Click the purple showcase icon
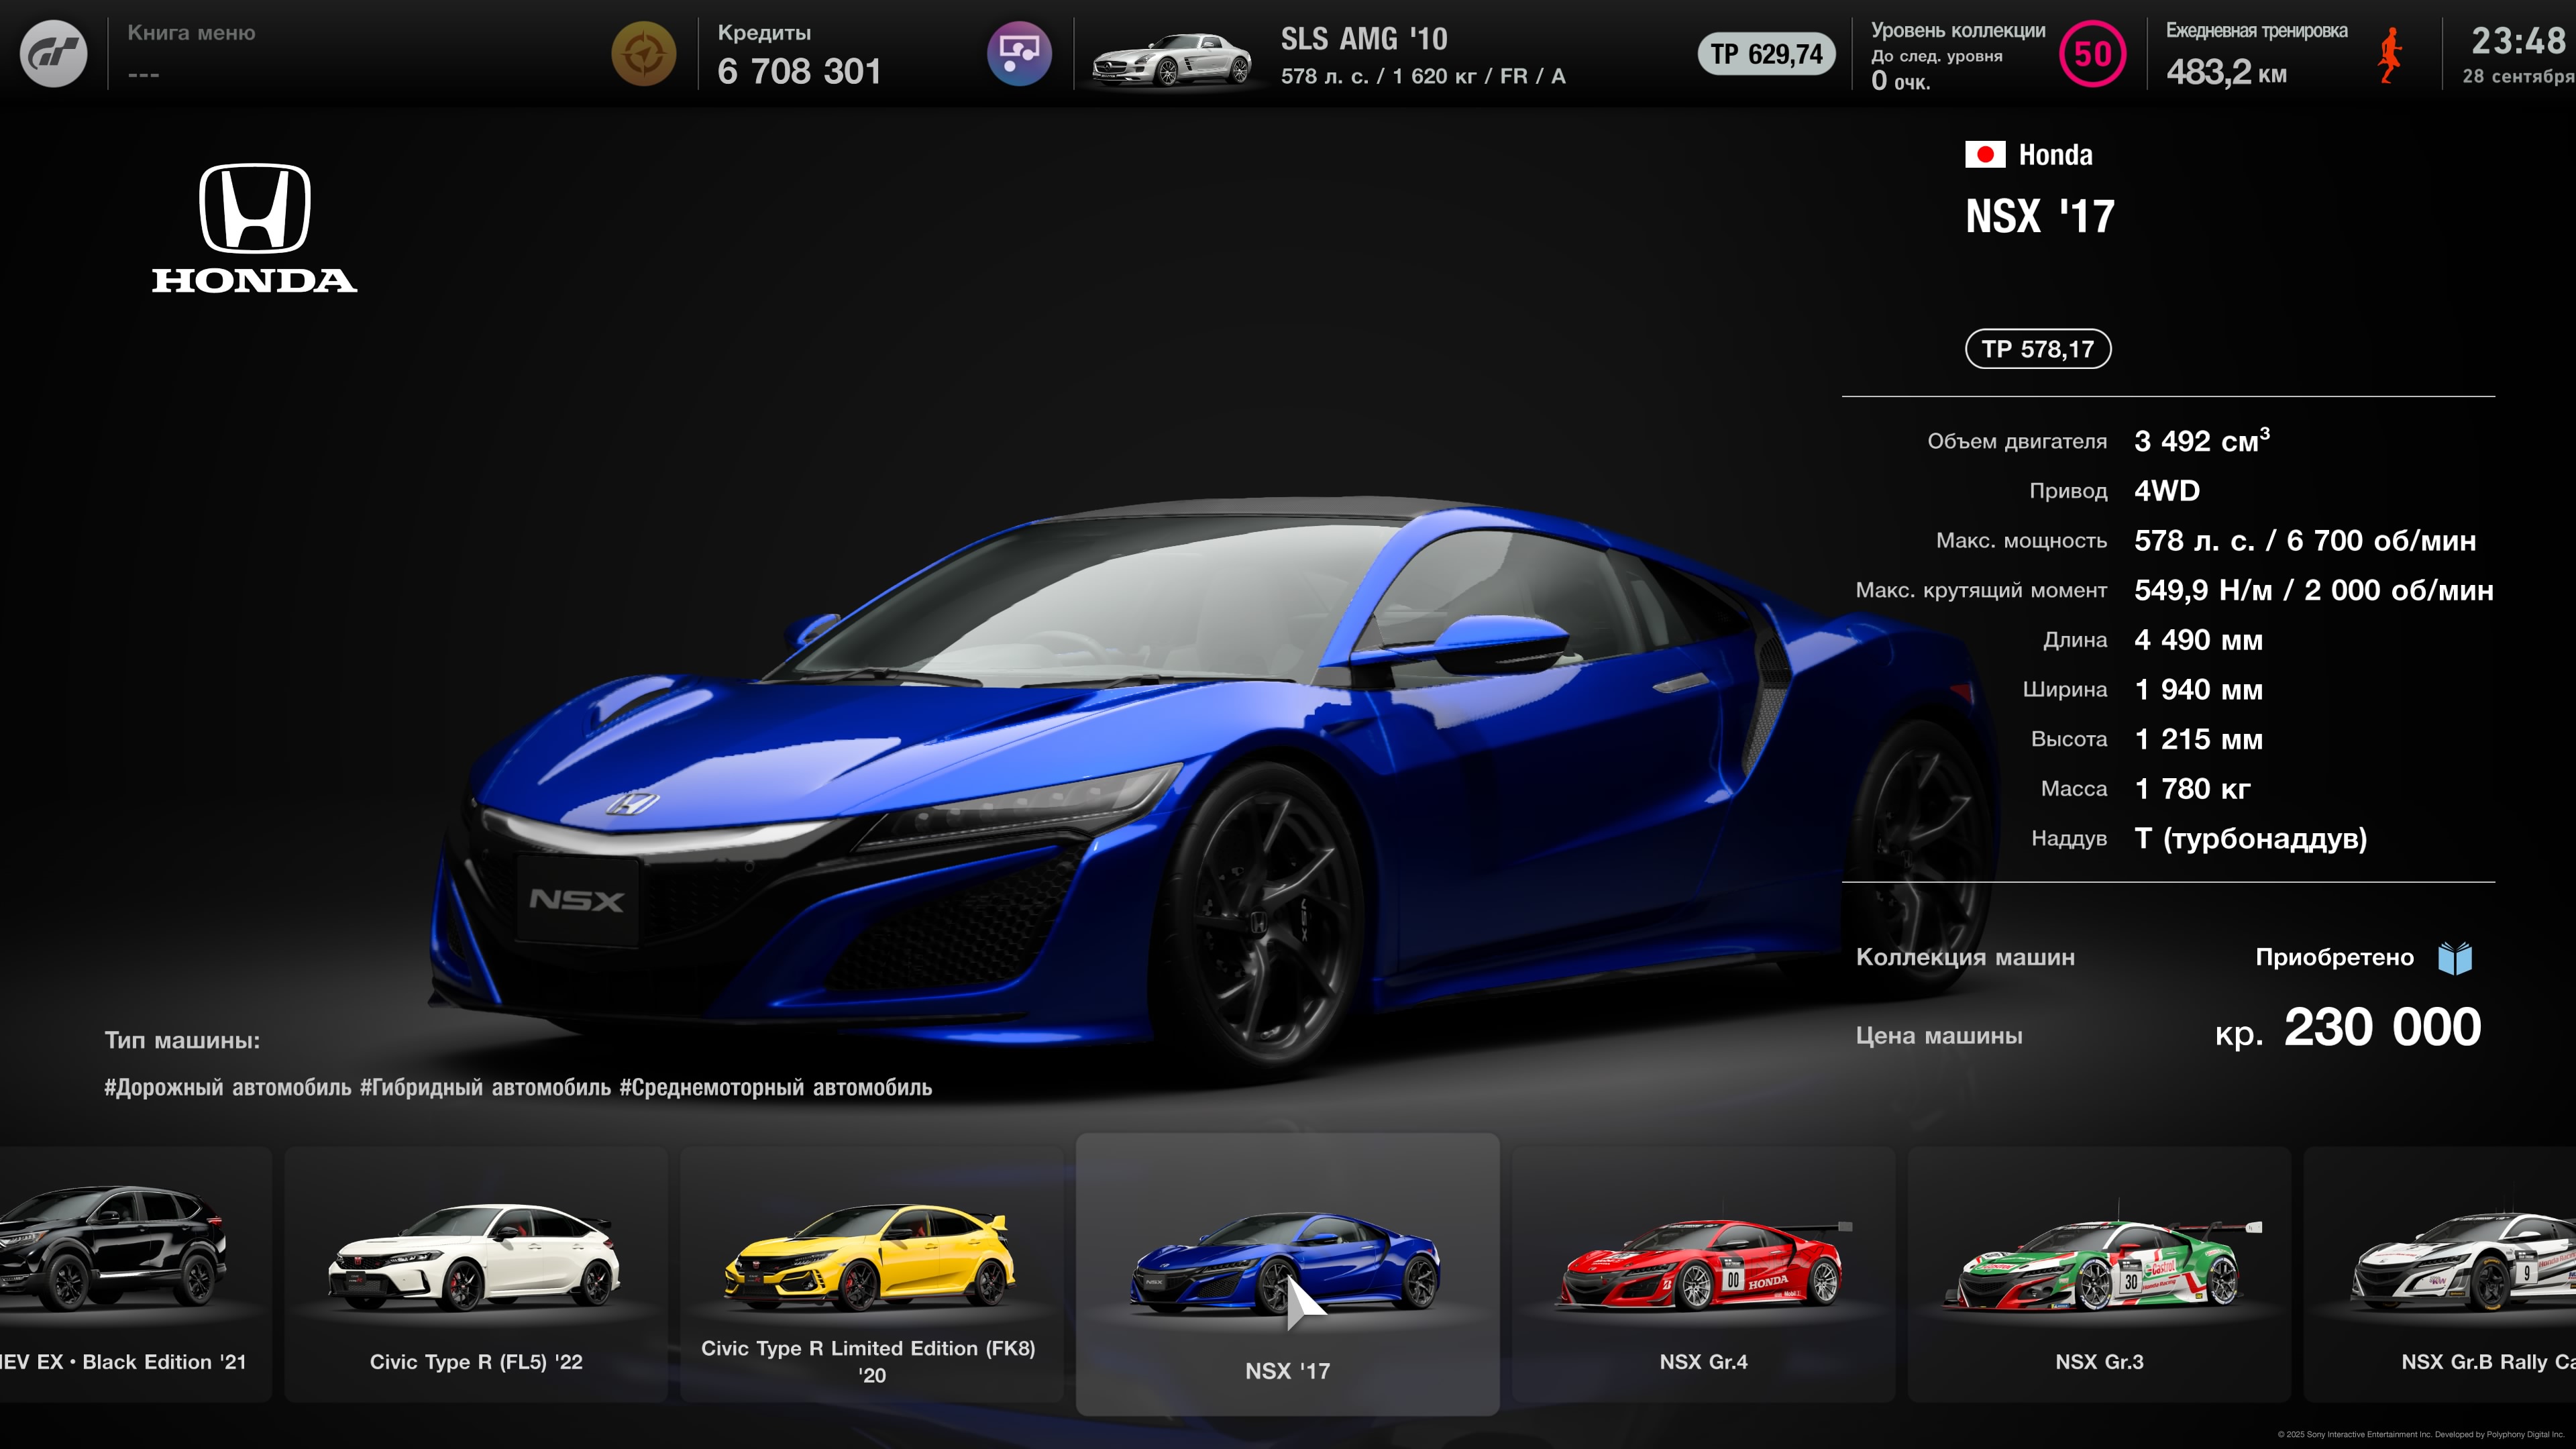 (1018, 54)
